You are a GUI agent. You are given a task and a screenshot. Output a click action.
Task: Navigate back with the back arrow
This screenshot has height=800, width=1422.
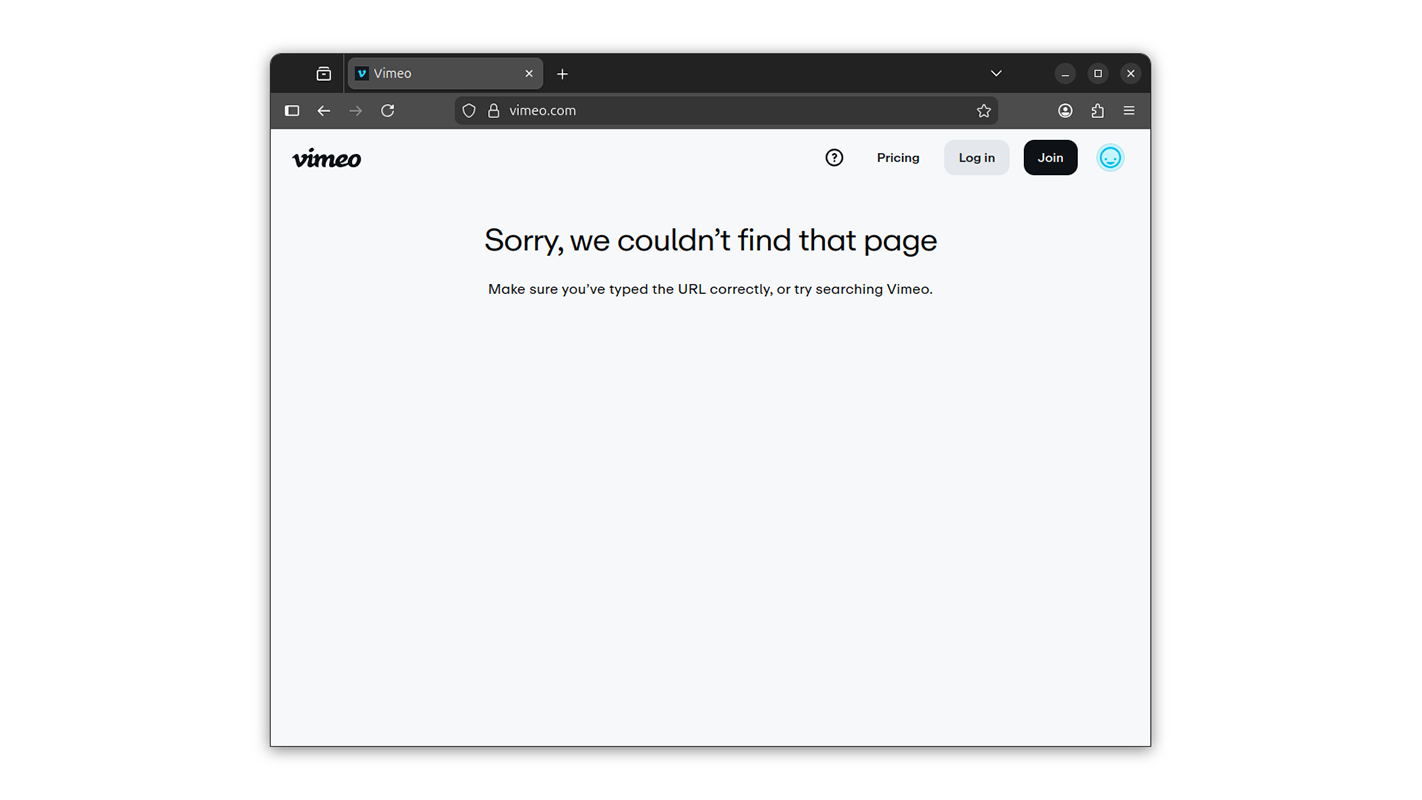(323, 110)
